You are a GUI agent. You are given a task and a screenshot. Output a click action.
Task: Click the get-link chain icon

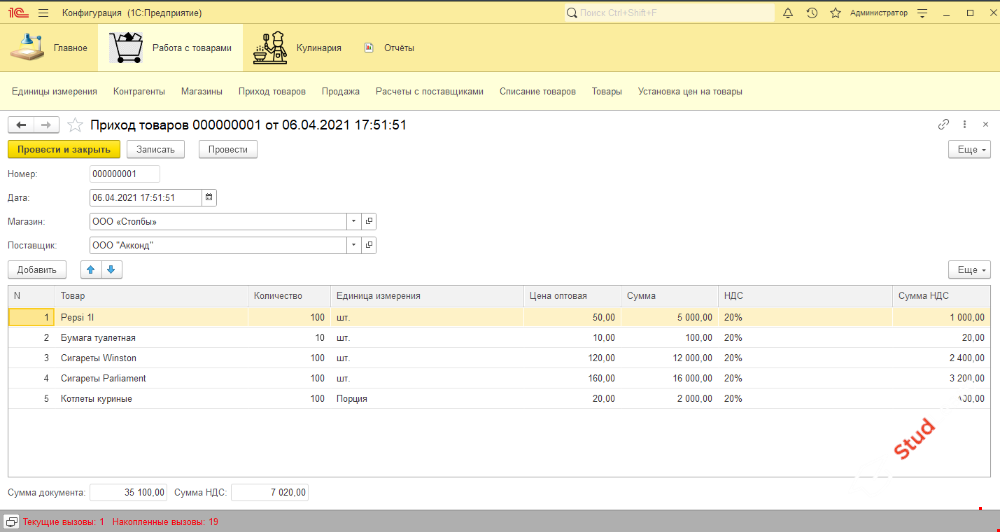coord(943,125)
